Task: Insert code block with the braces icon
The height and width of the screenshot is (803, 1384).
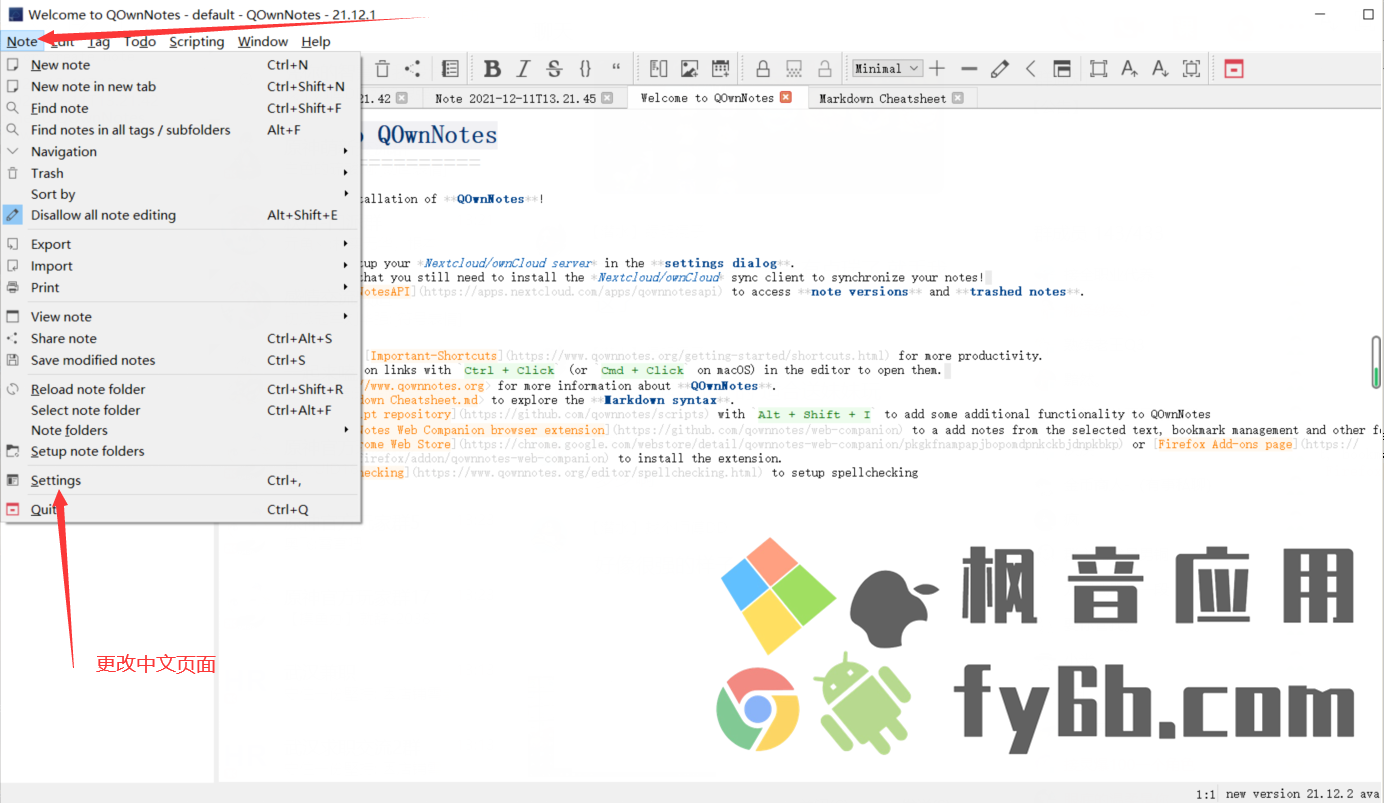Action: [585, 69]
